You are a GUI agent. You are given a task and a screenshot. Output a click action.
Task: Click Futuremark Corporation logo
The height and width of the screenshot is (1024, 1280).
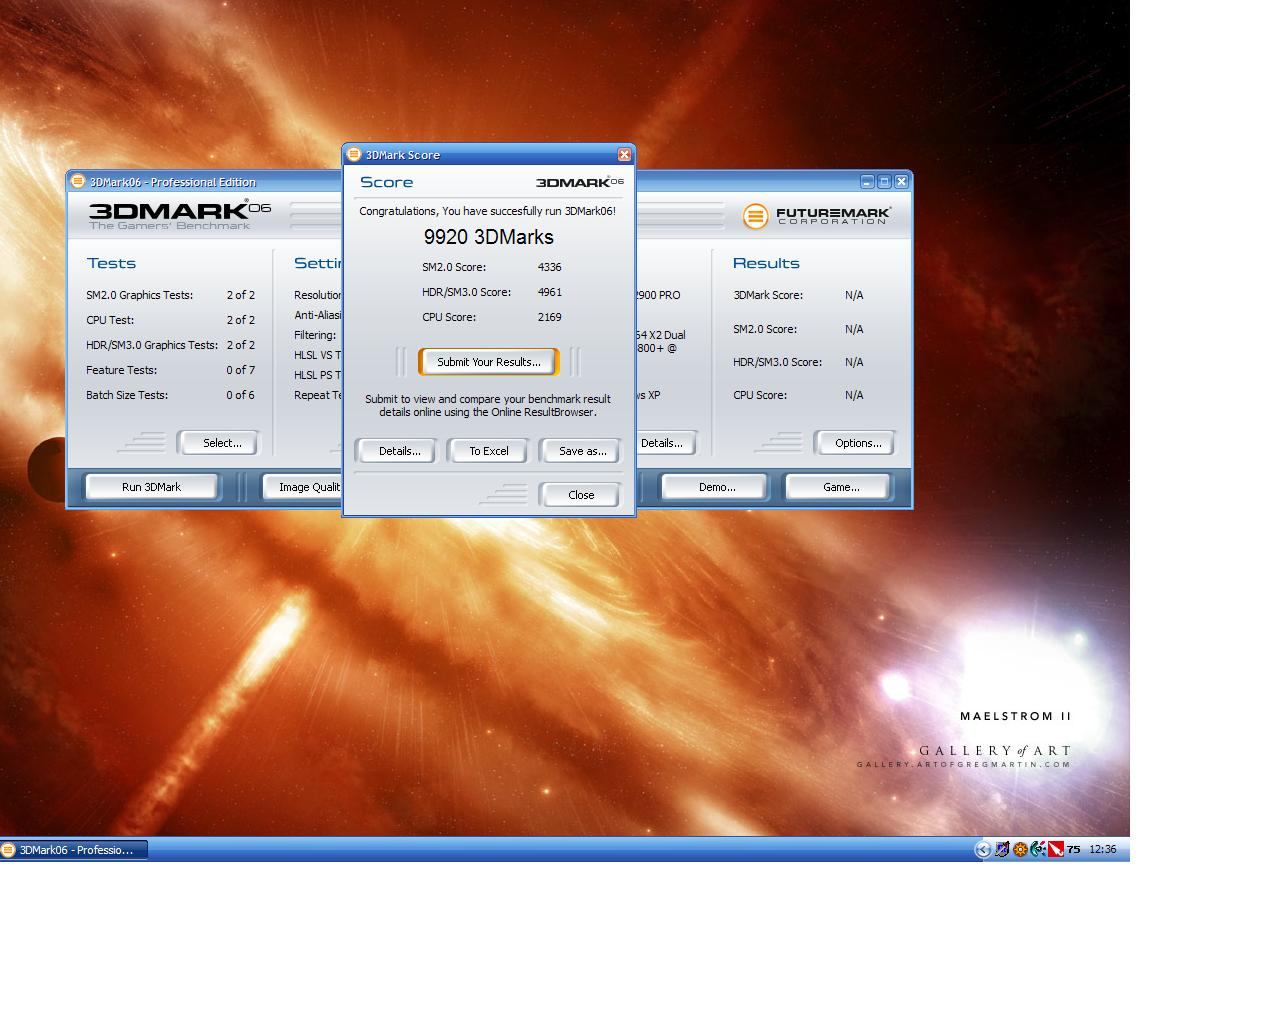[x=816, y=215]
